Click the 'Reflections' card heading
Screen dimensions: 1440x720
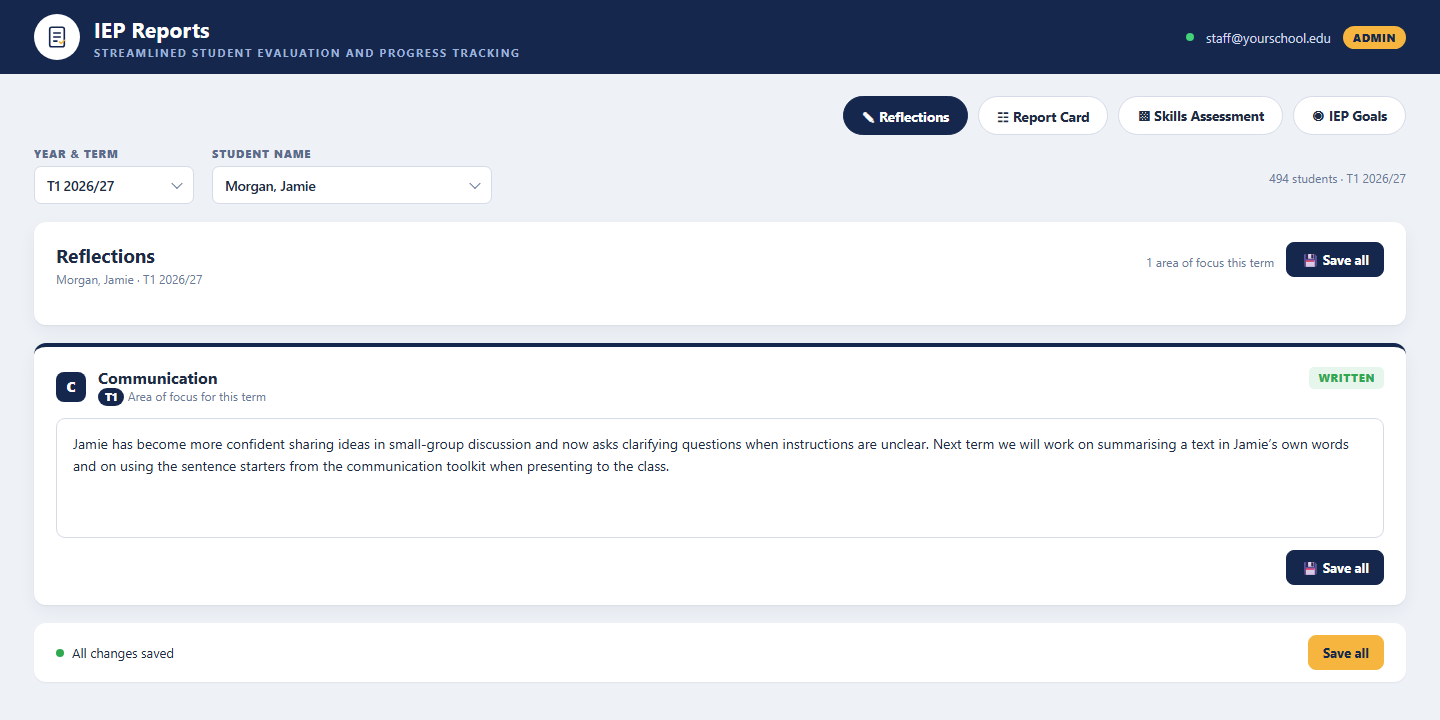click(106, 257)
